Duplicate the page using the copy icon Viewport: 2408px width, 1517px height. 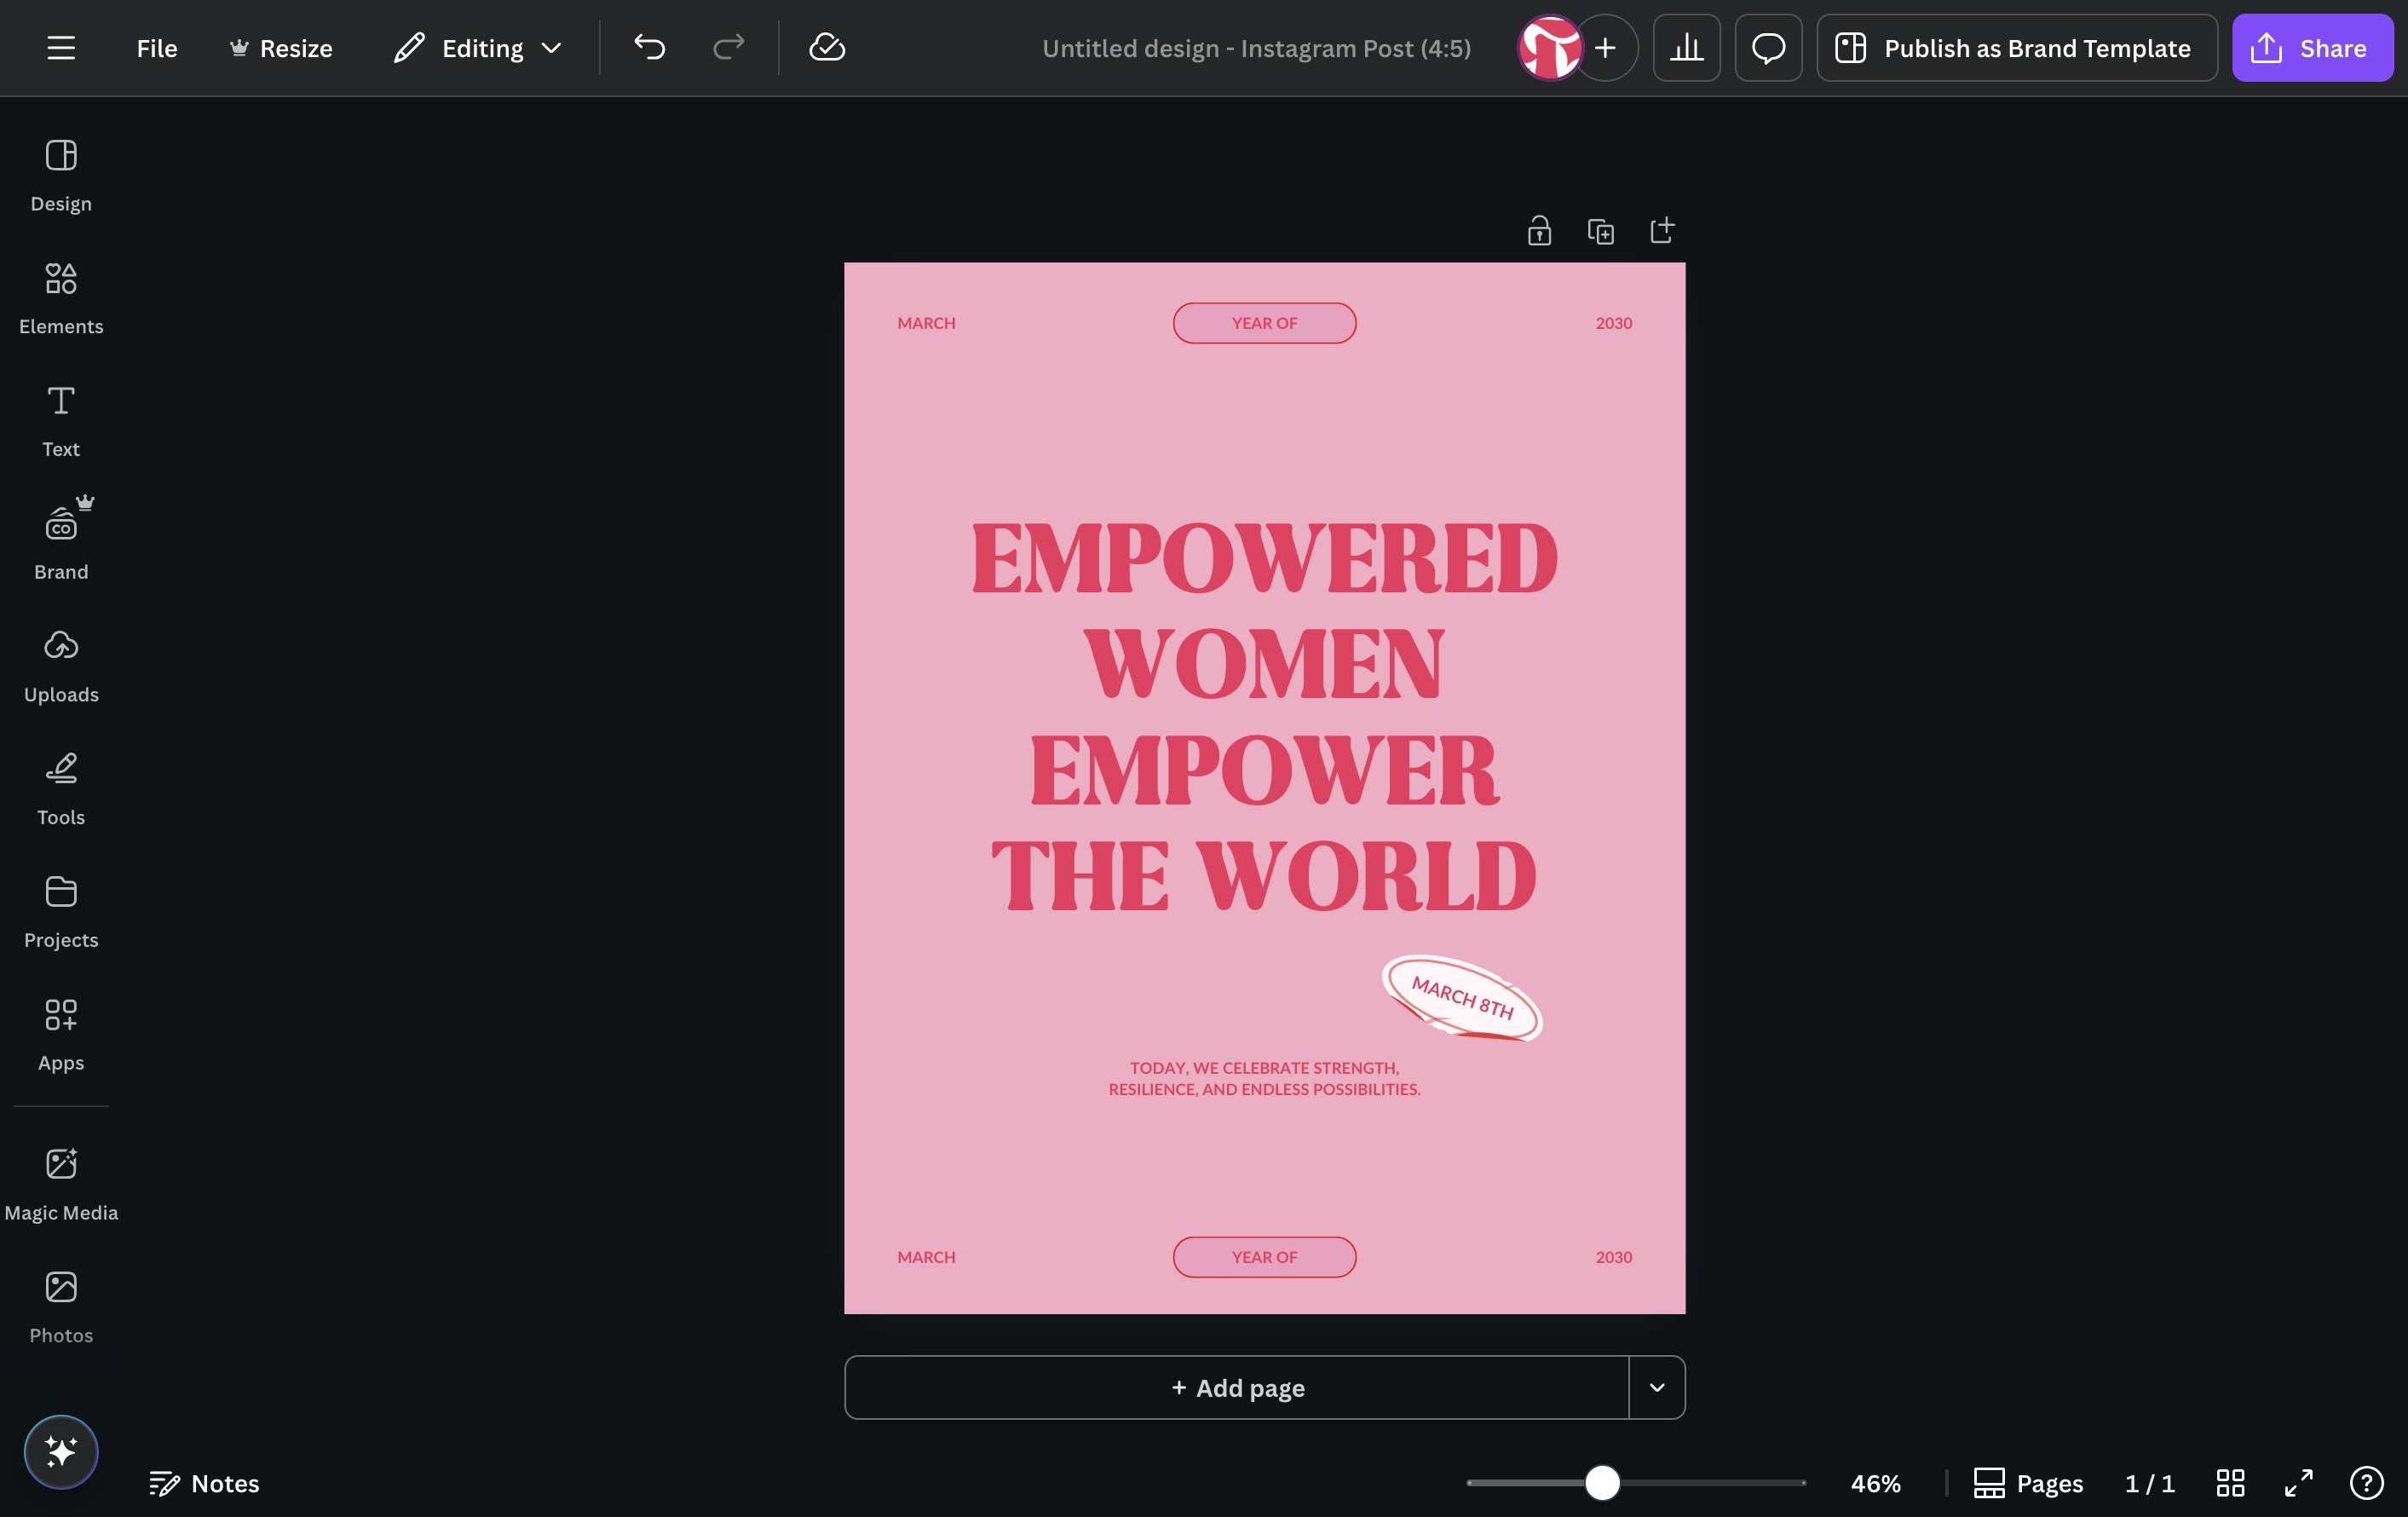[1600, 231]
